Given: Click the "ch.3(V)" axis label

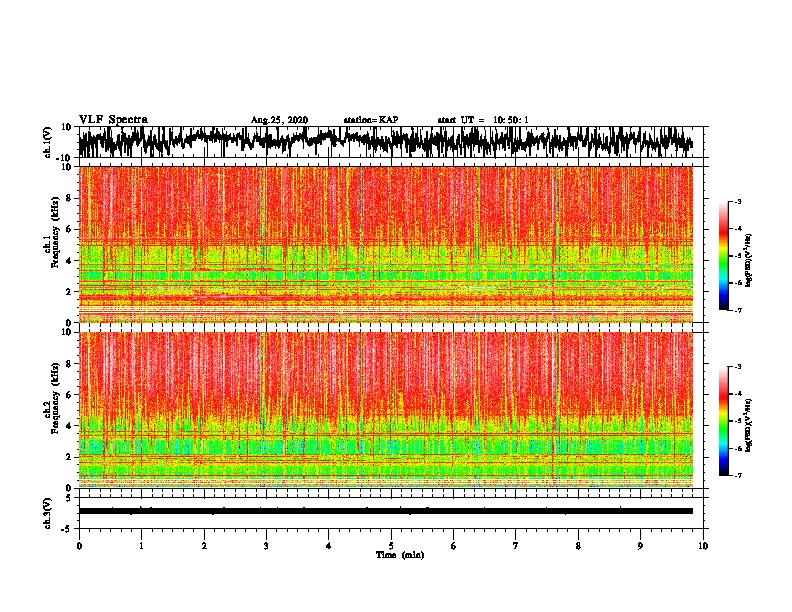Looking at the screenshot, I should click(x=48, y=513).
